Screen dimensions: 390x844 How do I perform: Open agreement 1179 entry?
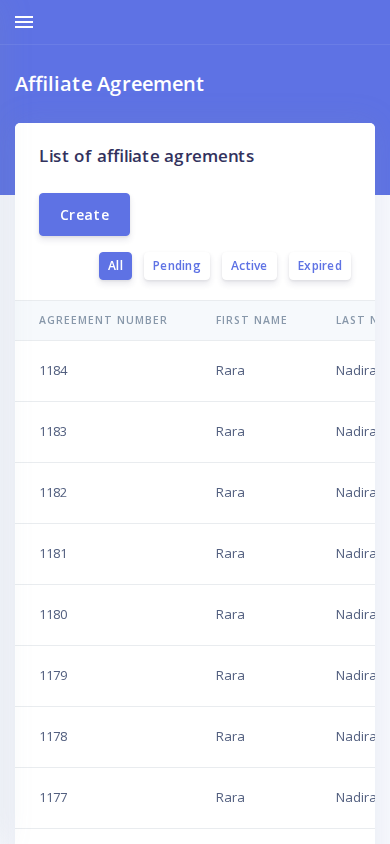195,676
